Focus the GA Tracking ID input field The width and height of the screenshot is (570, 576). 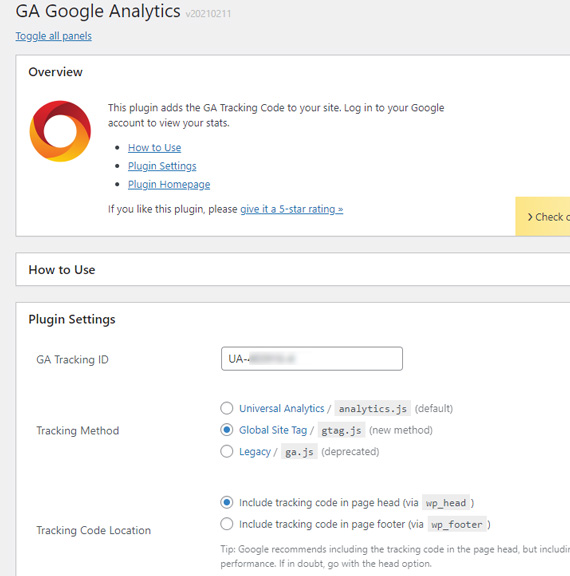(312, 359)
